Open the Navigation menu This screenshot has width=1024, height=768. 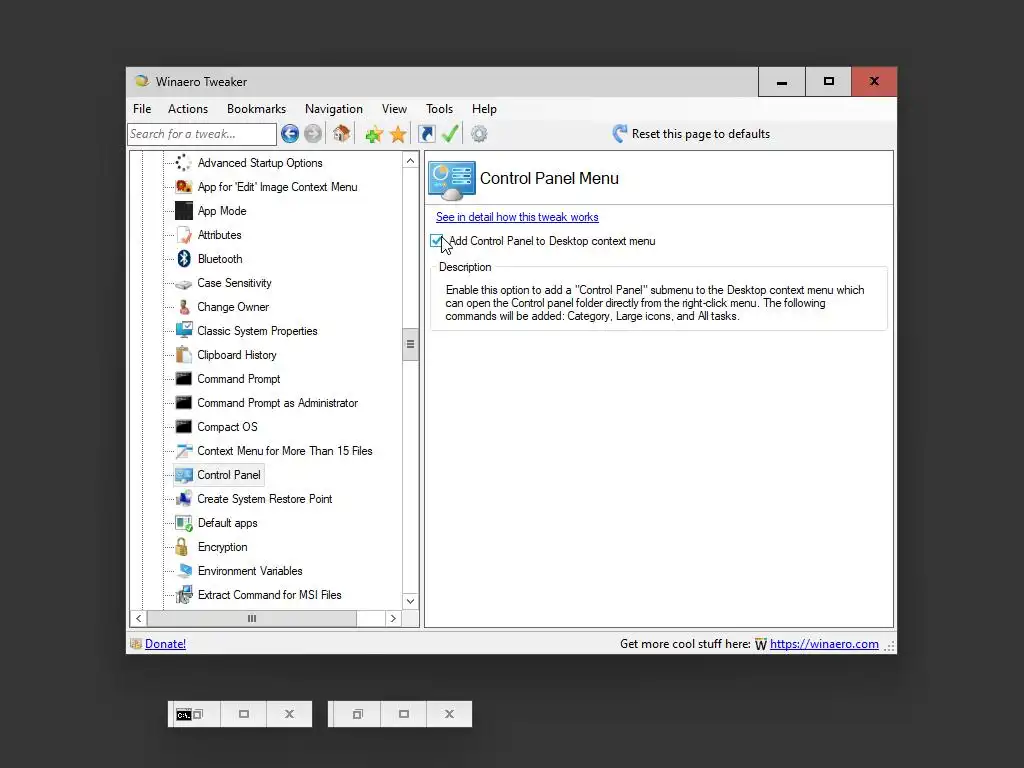[334, 109]
